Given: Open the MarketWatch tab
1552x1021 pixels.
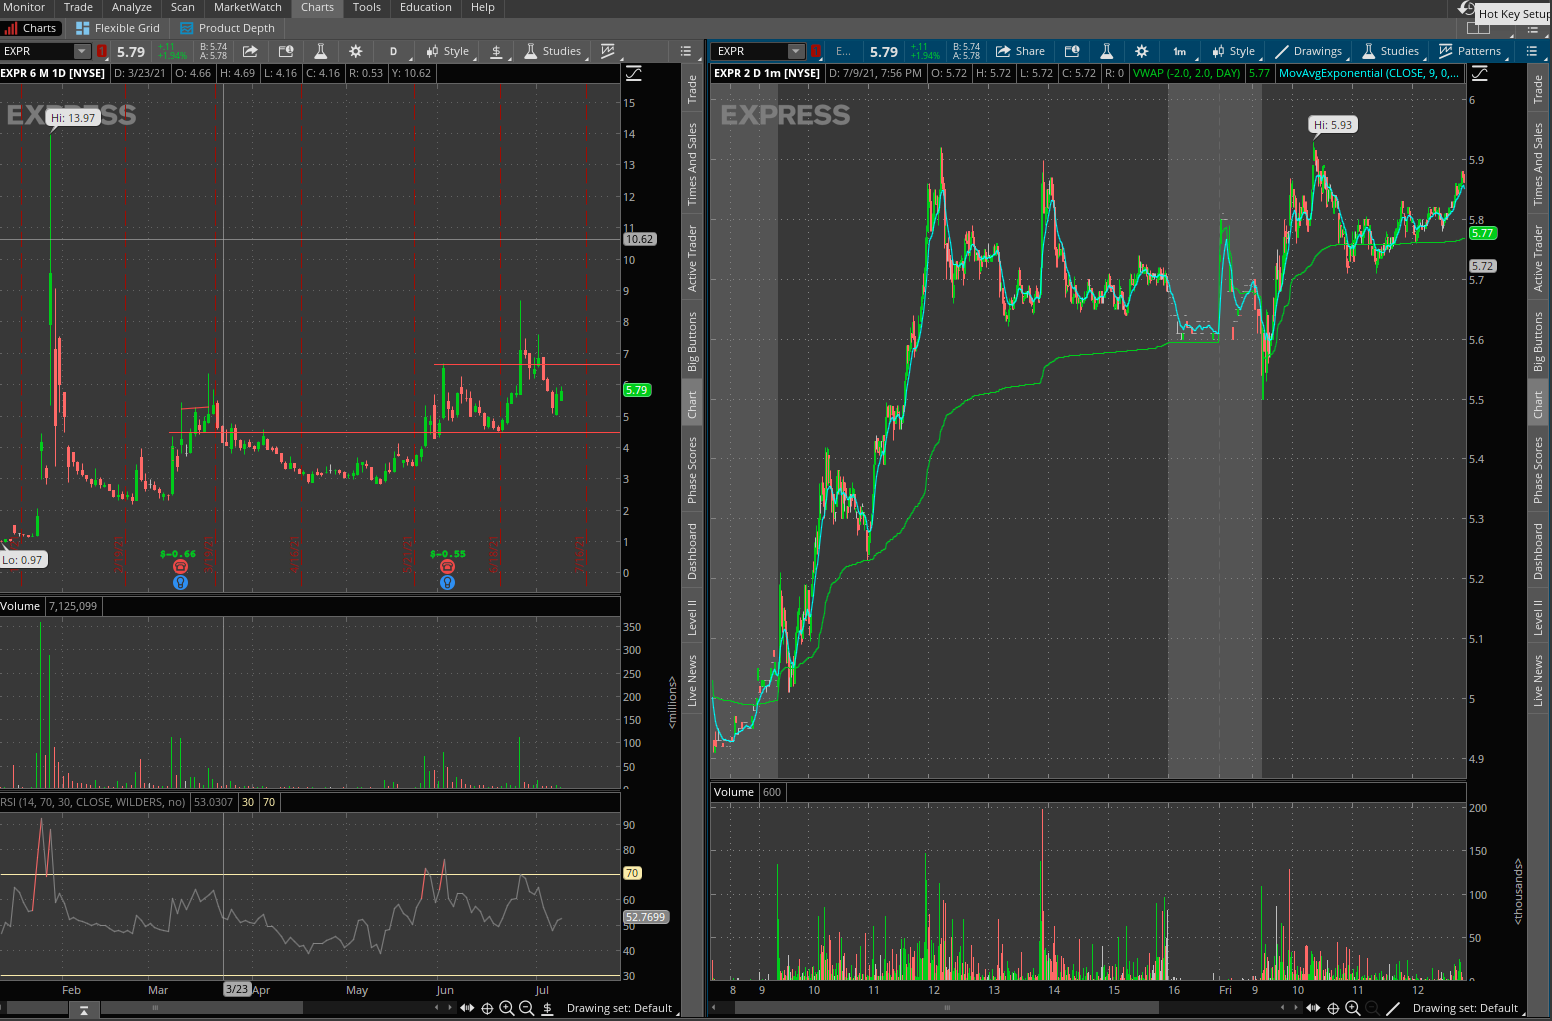Looking at the screenshot, I should 248,7.
